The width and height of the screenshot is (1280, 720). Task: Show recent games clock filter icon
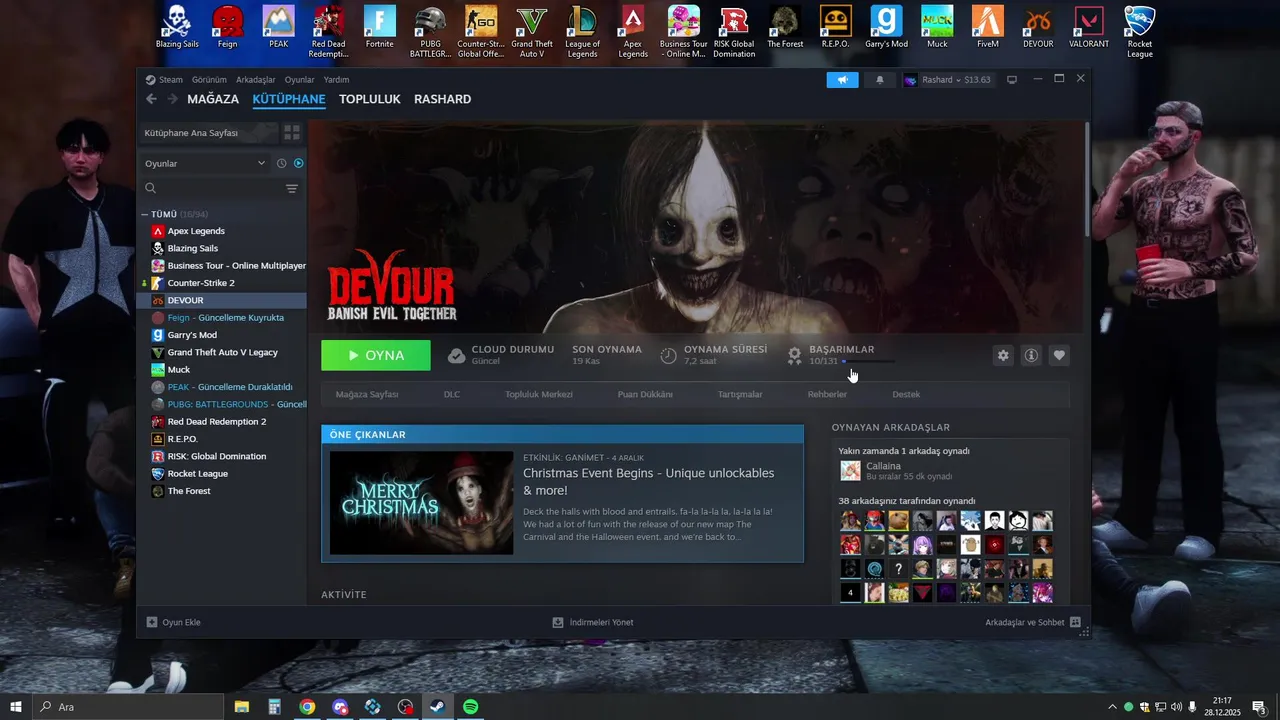pos(281,163)
